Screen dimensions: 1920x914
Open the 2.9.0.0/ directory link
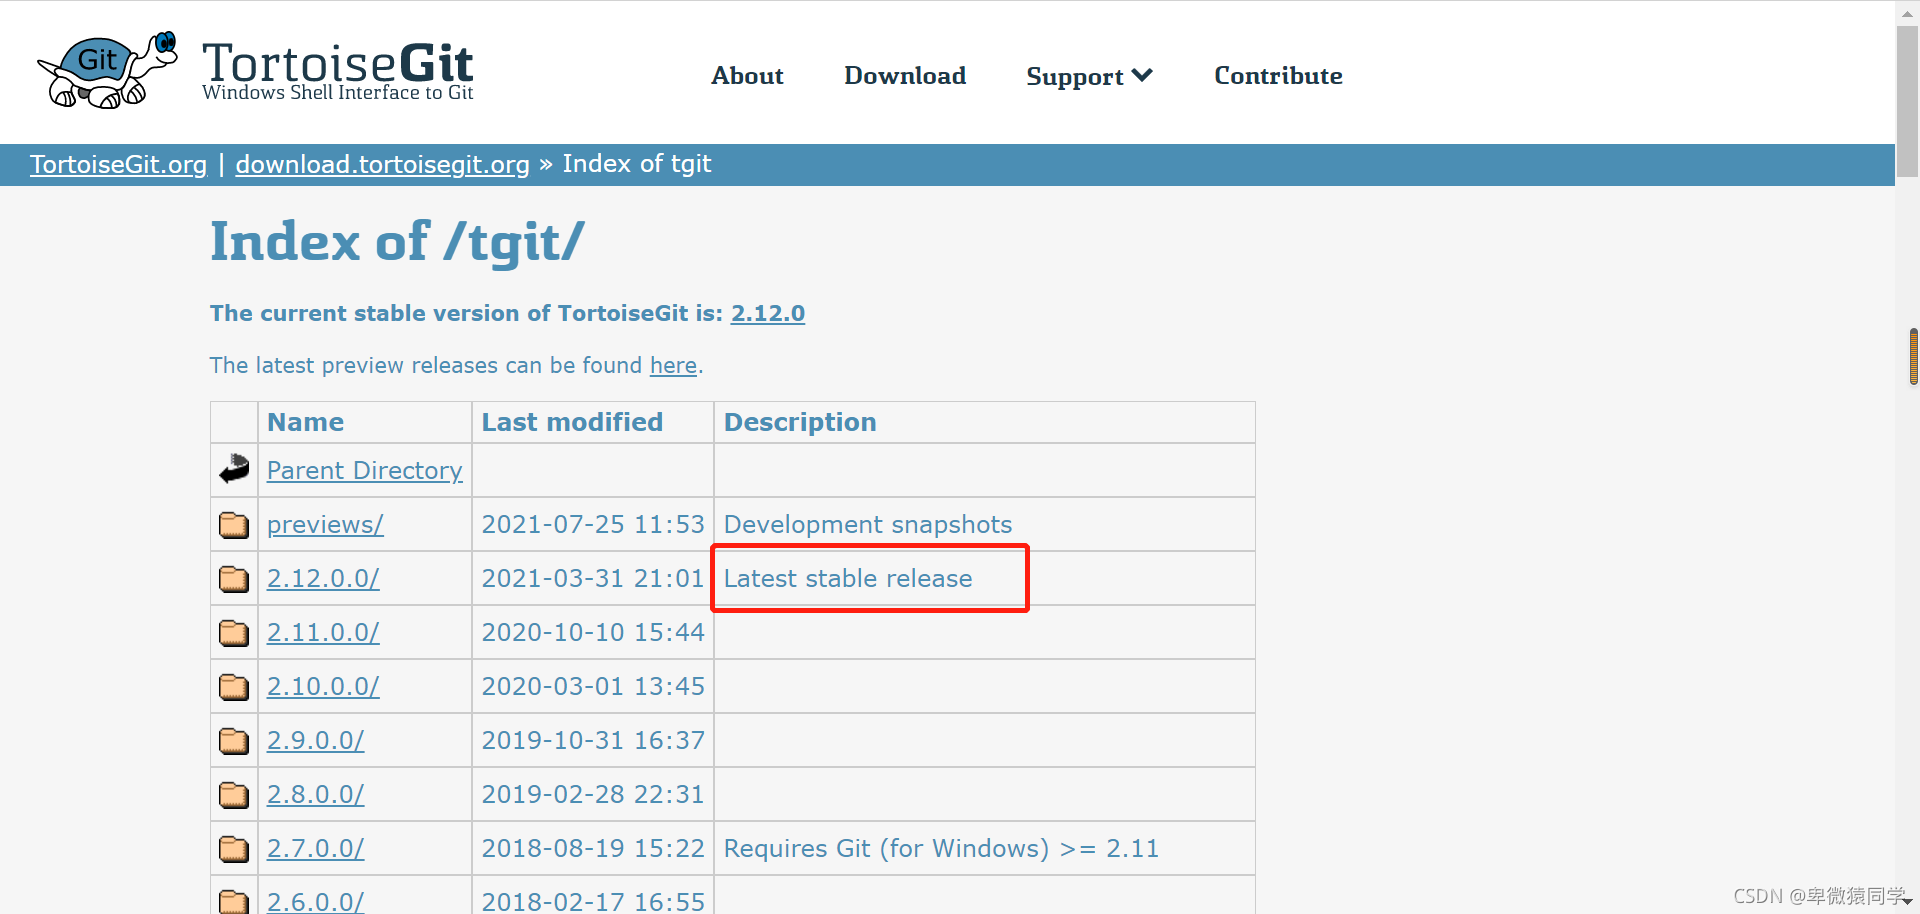coord(315,740)
